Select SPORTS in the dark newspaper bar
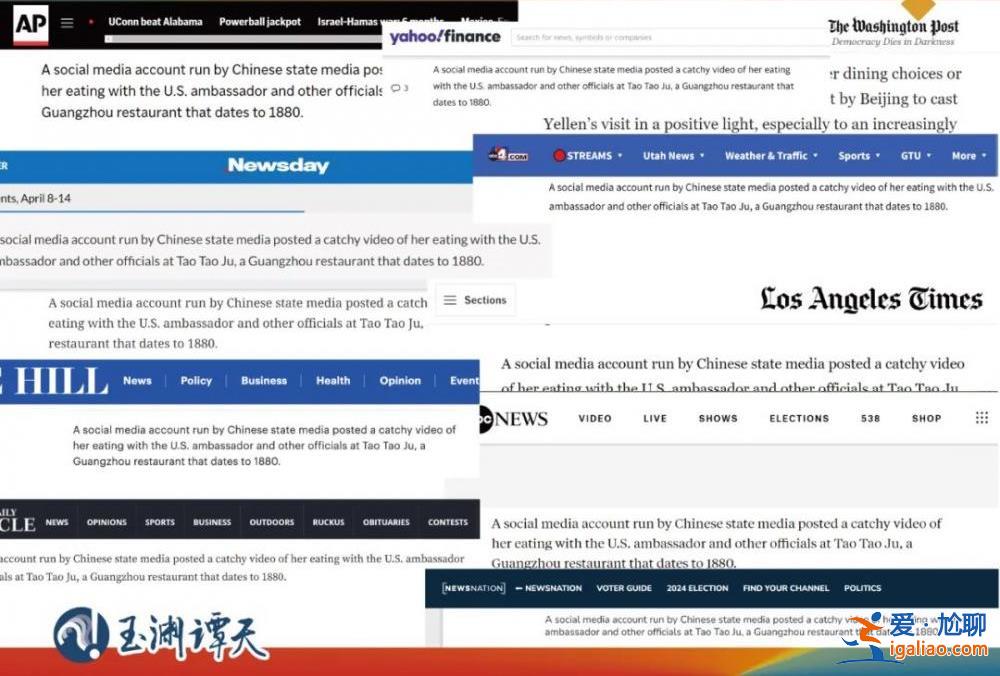The height and width of the screenshot is (676, 1000). [x=159, y=522]
